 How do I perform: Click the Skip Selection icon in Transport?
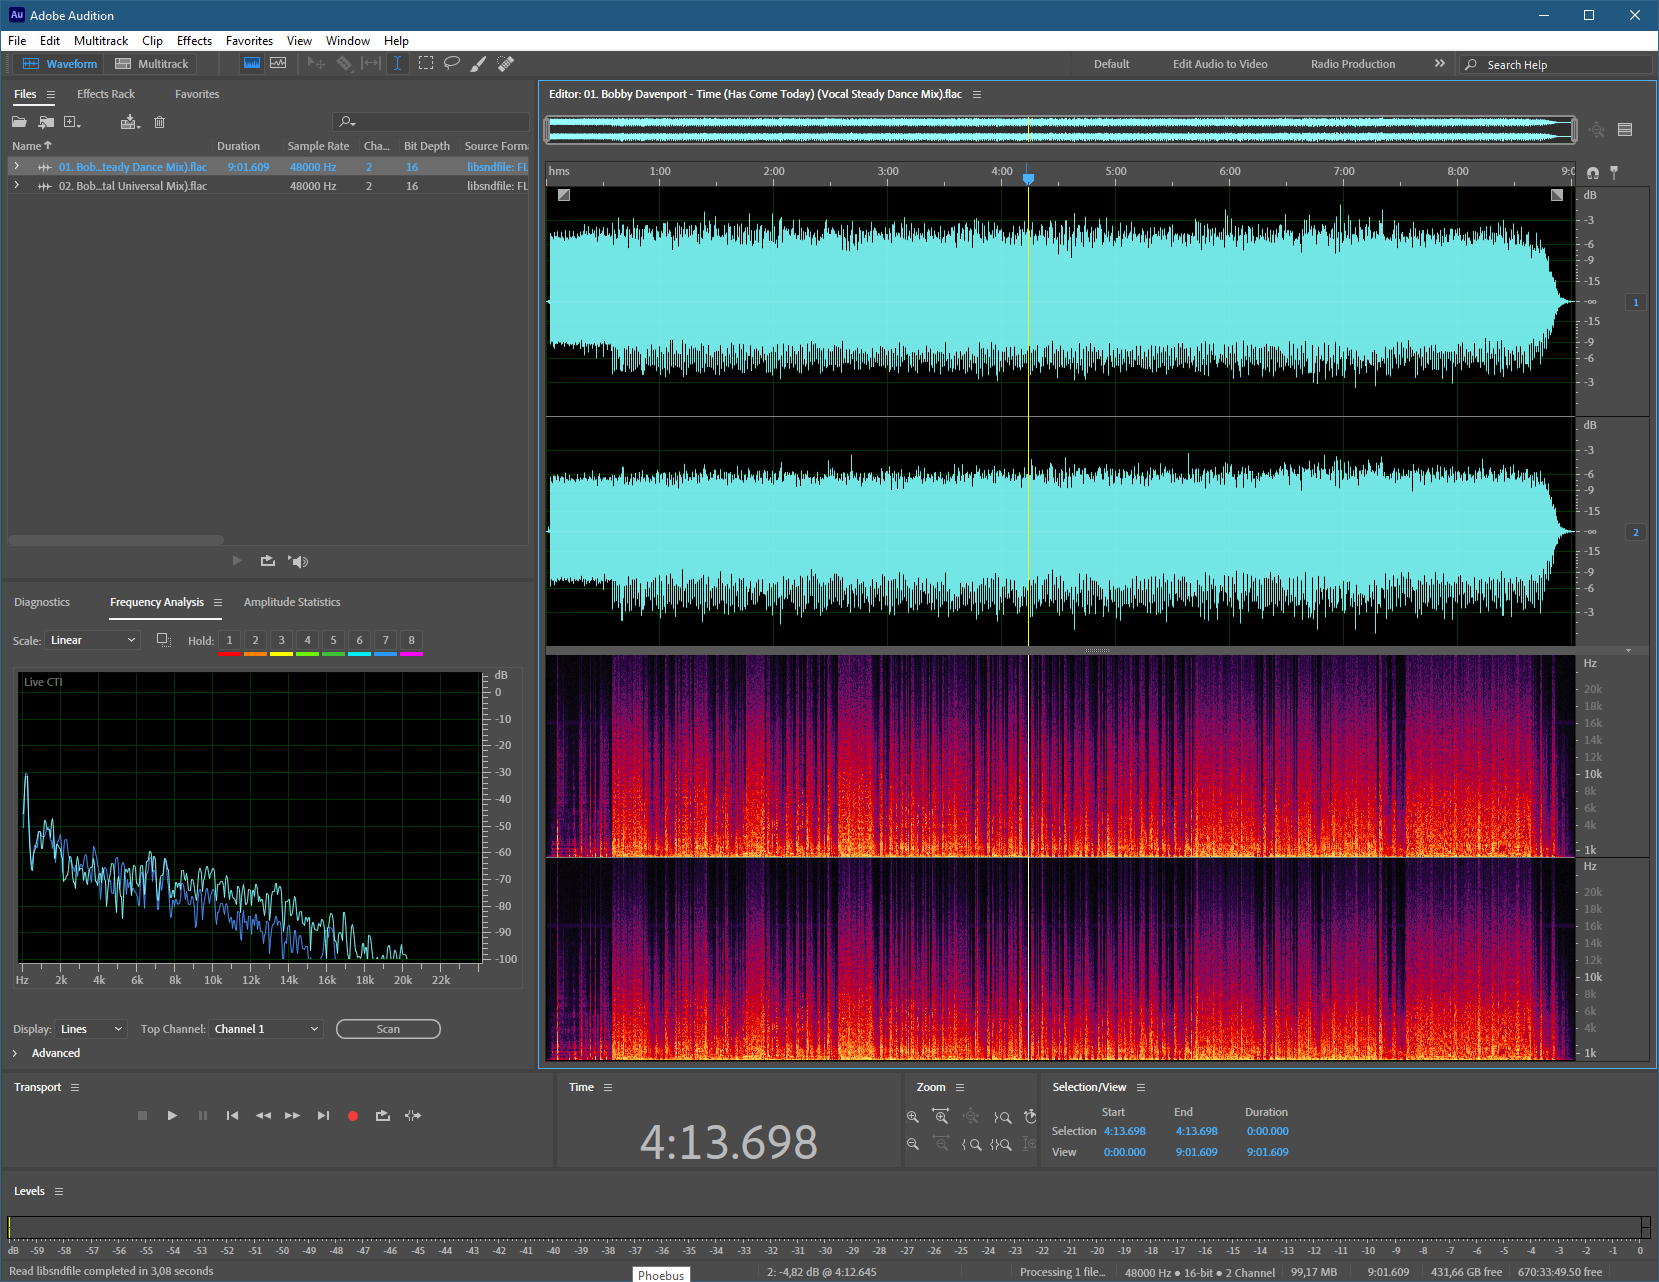click(x=413, y=1116)
